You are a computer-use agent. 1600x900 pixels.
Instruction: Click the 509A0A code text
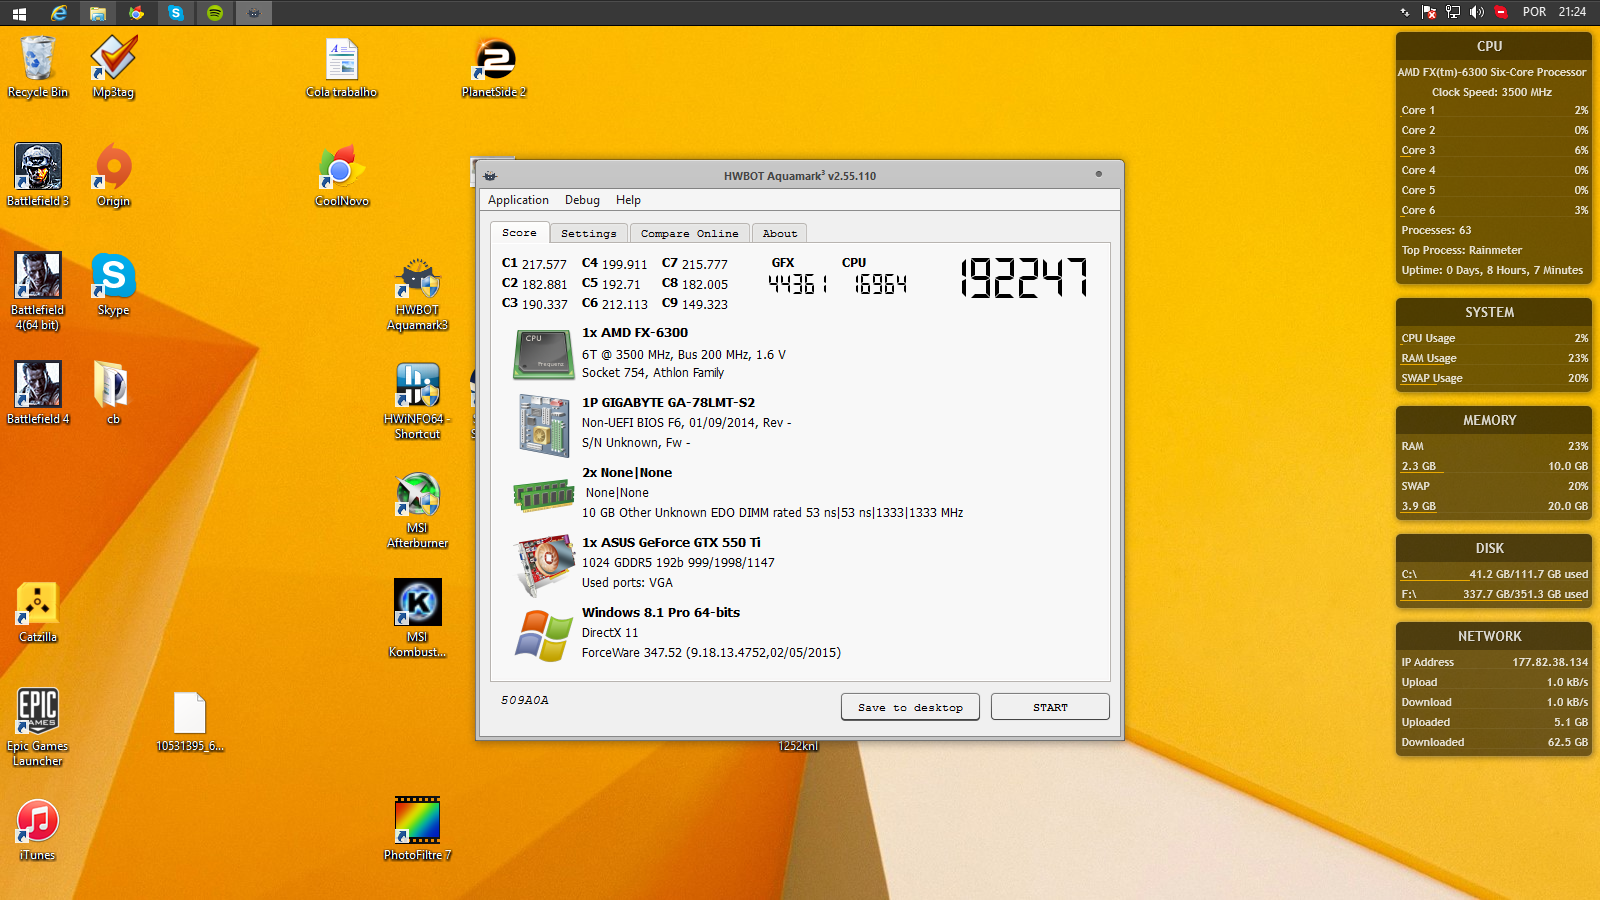pyautogui.click(x=525, y=700)
